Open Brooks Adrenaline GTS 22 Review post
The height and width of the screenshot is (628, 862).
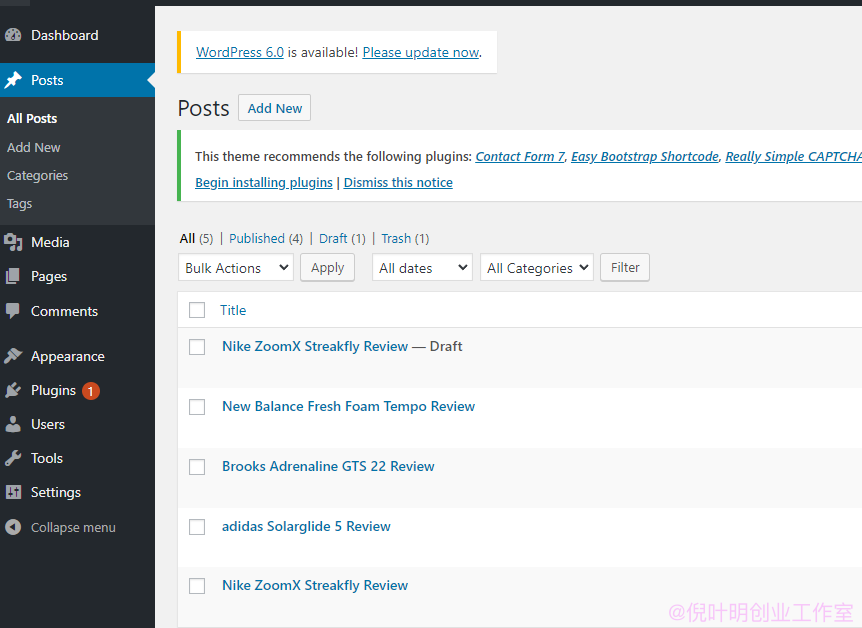click(x=328, y=466)
